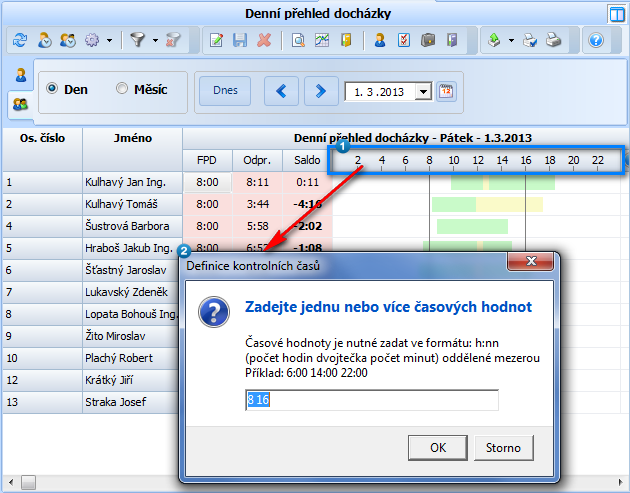Image resolution: width=630 pixels, height=493 pixels.
Task: Click the save floppy disk icon
Action: click(240, 40)
